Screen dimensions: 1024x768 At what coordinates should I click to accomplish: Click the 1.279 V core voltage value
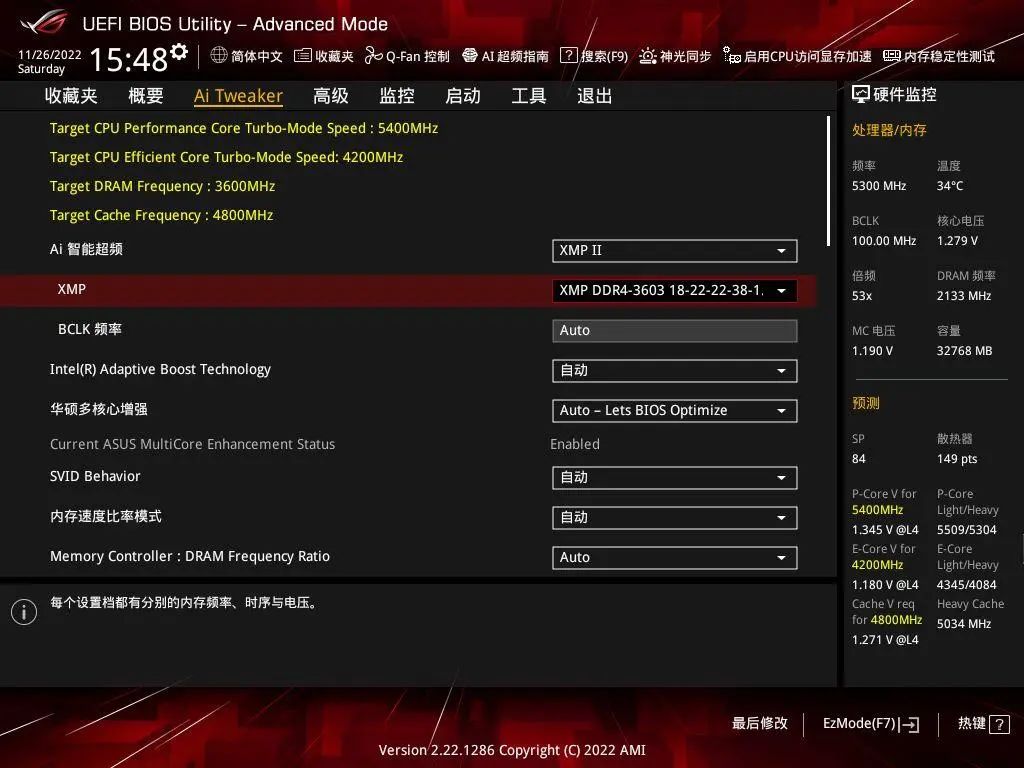(957, 241)
